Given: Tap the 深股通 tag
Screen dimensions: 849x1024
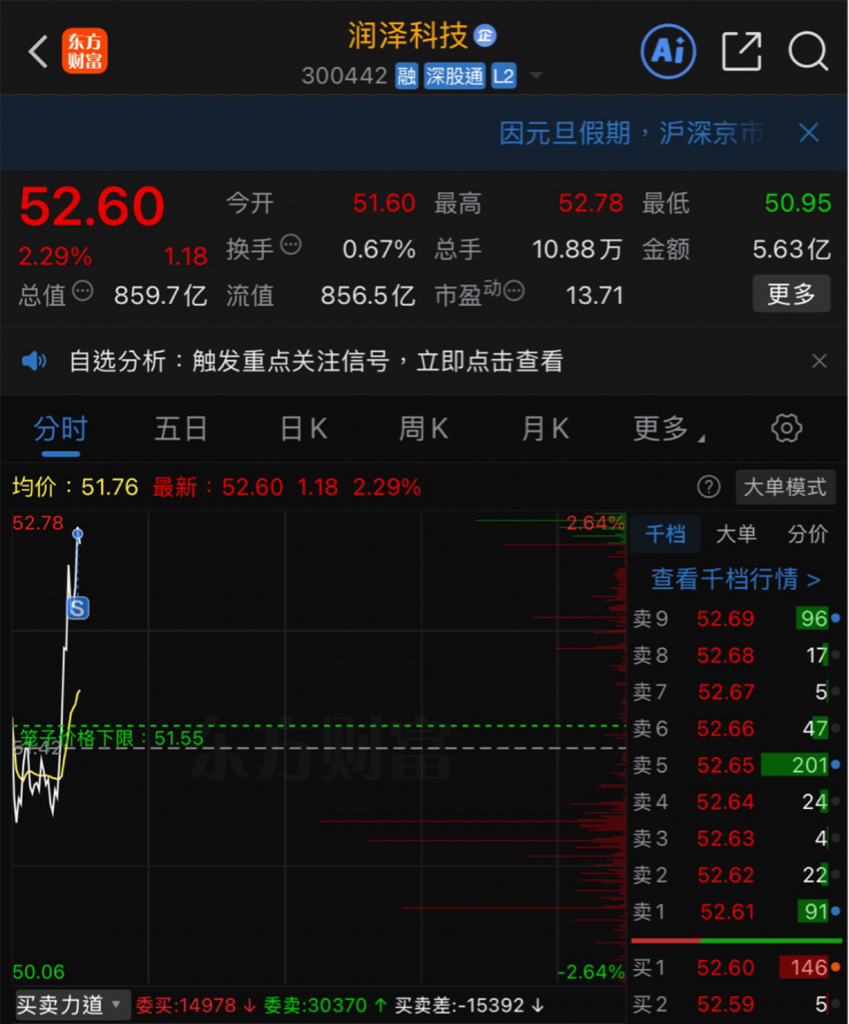Looking at the screenshot, I should (455, 76).
